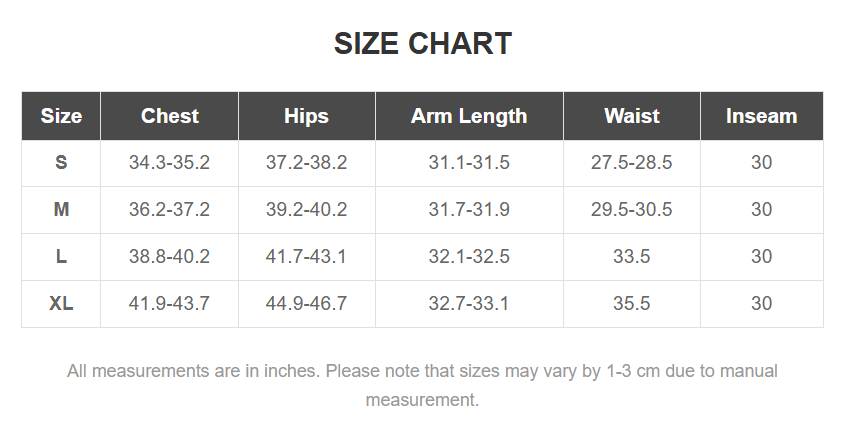Select the Hips column header
848x436 pixels.
(x=306, y=116)
